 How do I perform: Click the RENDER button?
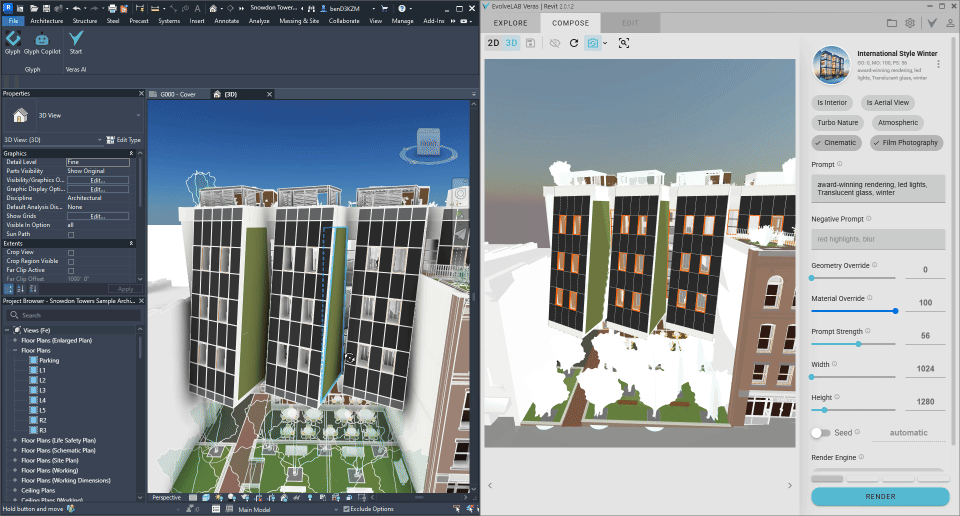[x=880, y=496]
